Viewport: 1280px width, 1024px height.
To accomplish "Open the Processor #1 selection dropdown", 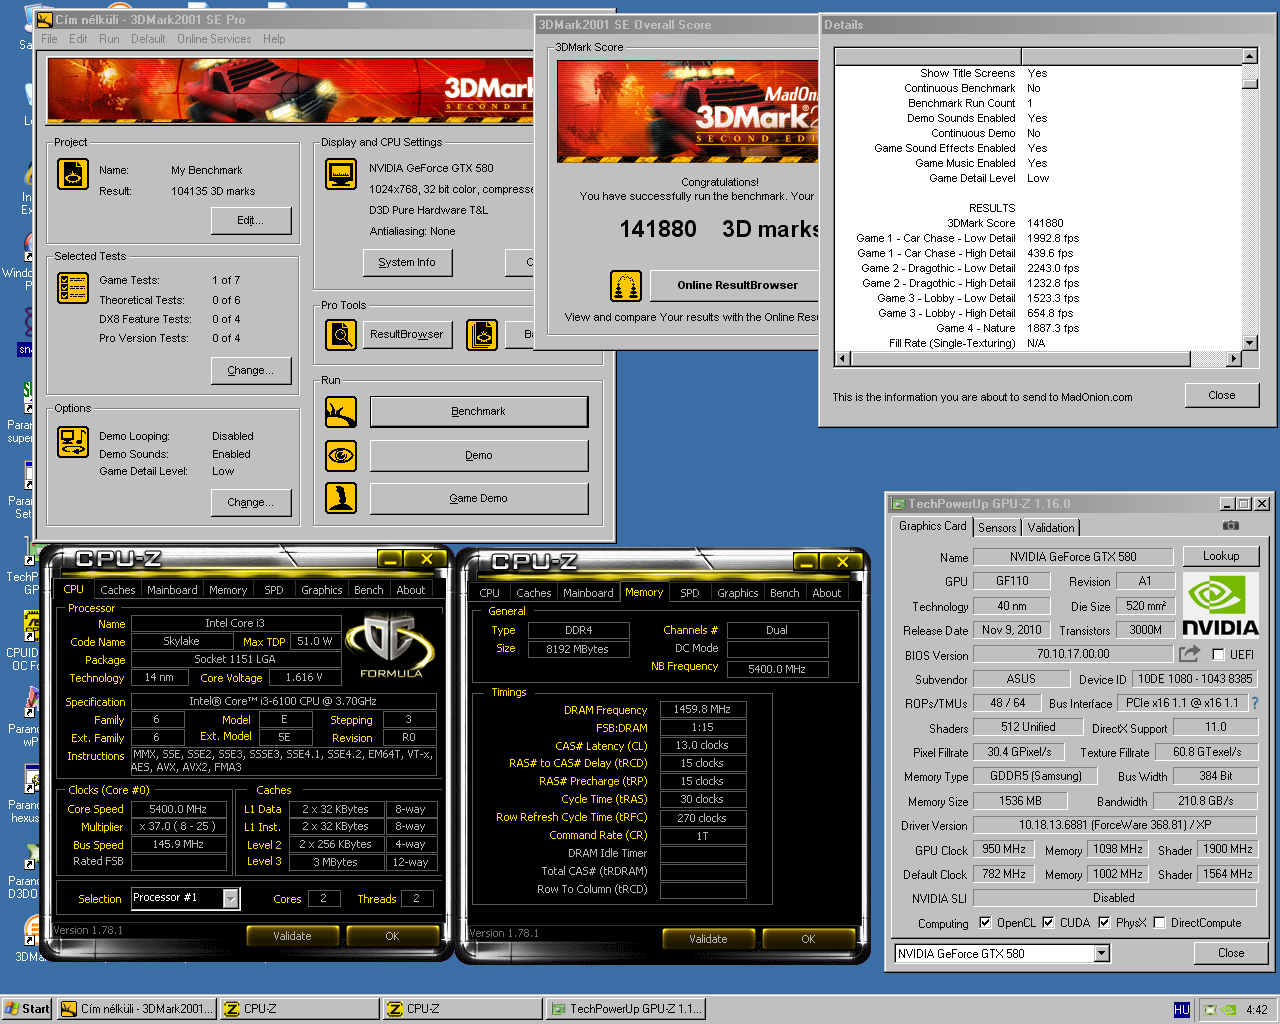I will tap(231, 898).
